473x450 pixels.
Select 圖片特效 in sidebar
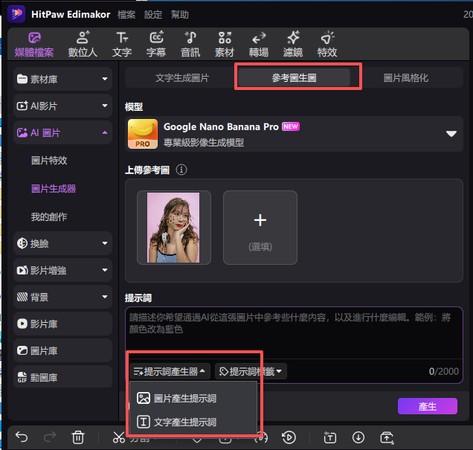click(x=49, y=161)
